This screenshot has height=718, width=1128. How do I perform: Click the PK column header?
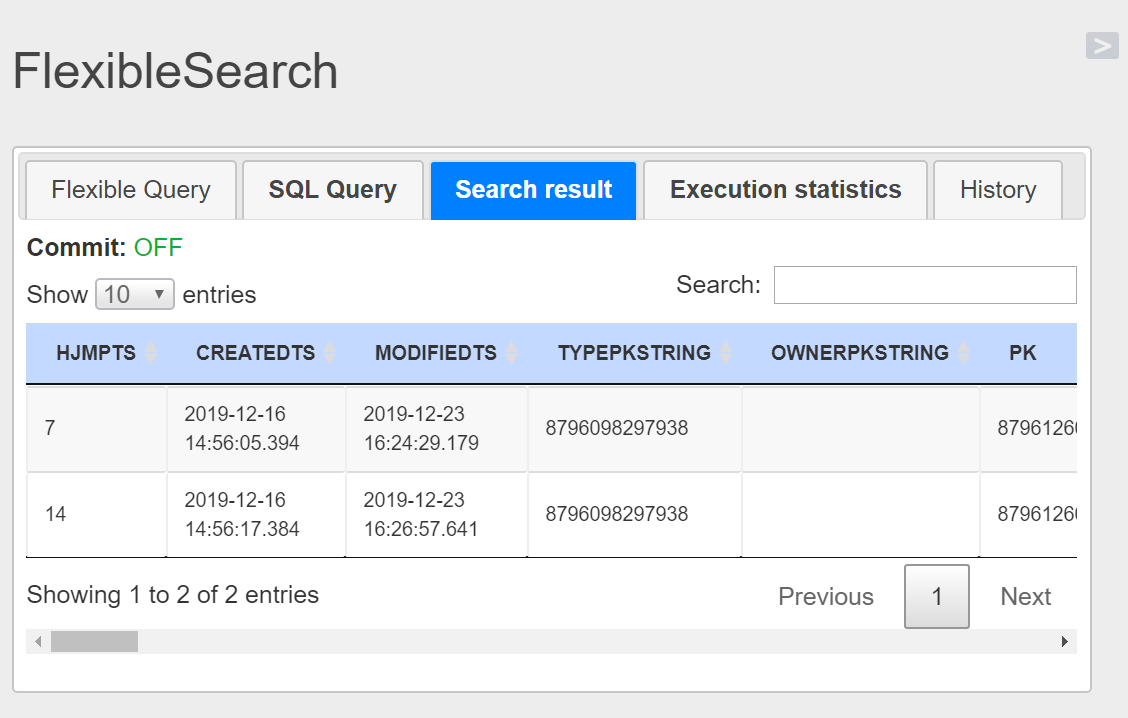pyautogui.click(x=1023, y=353)
